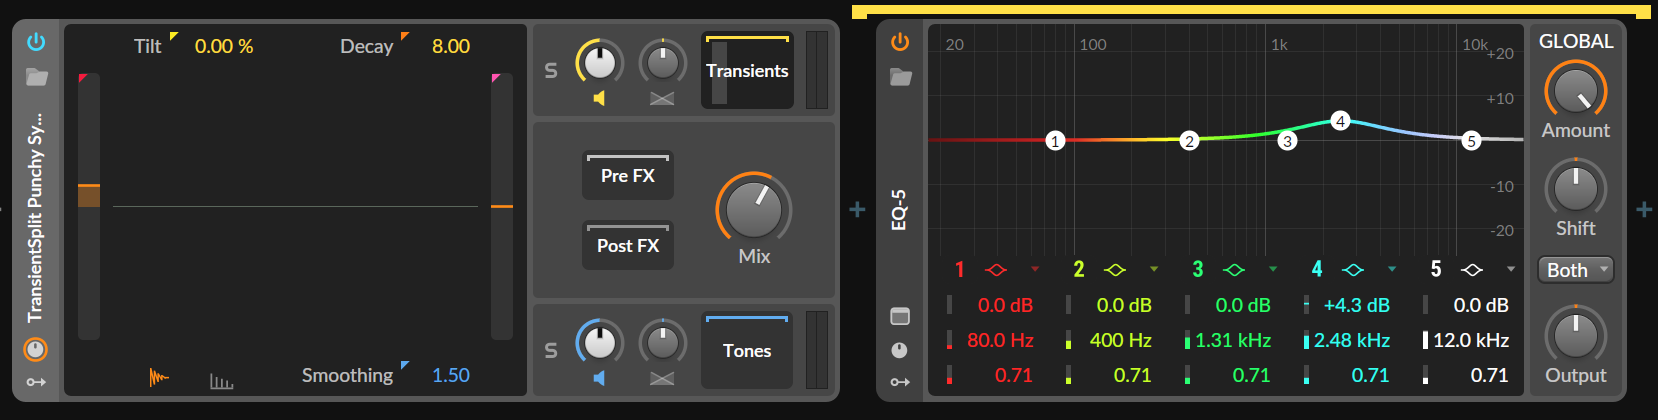Click the blue speaker icon for Tones

[x=599, y=378]
